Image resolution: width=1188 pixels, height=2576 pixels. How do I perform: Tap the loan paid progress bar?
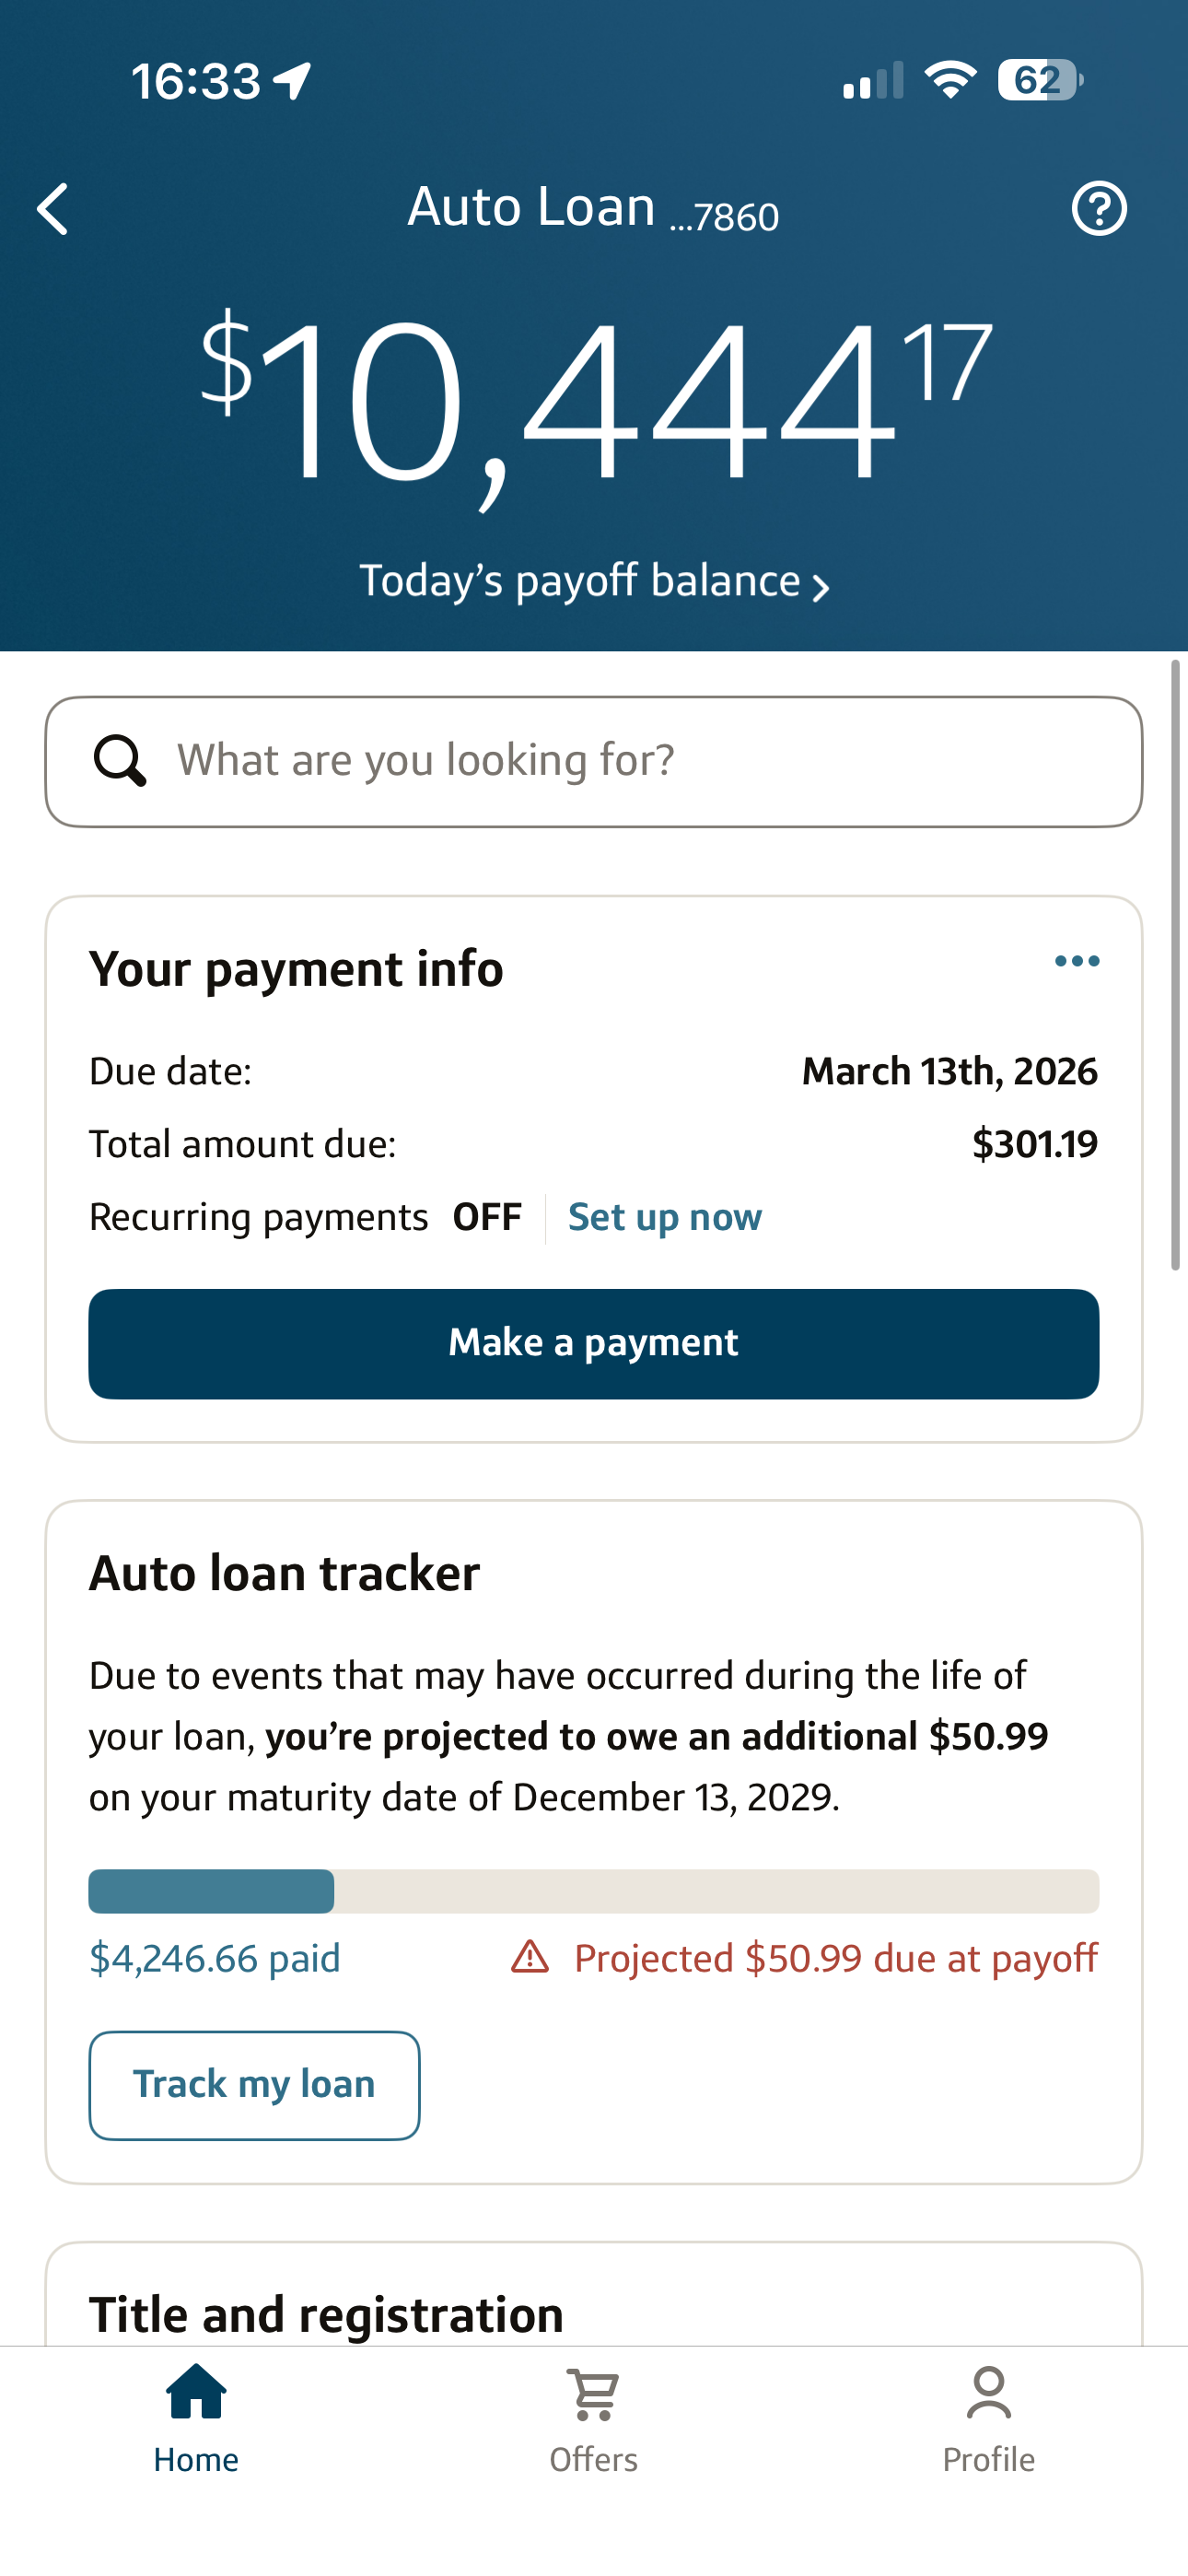(594, 1891)
